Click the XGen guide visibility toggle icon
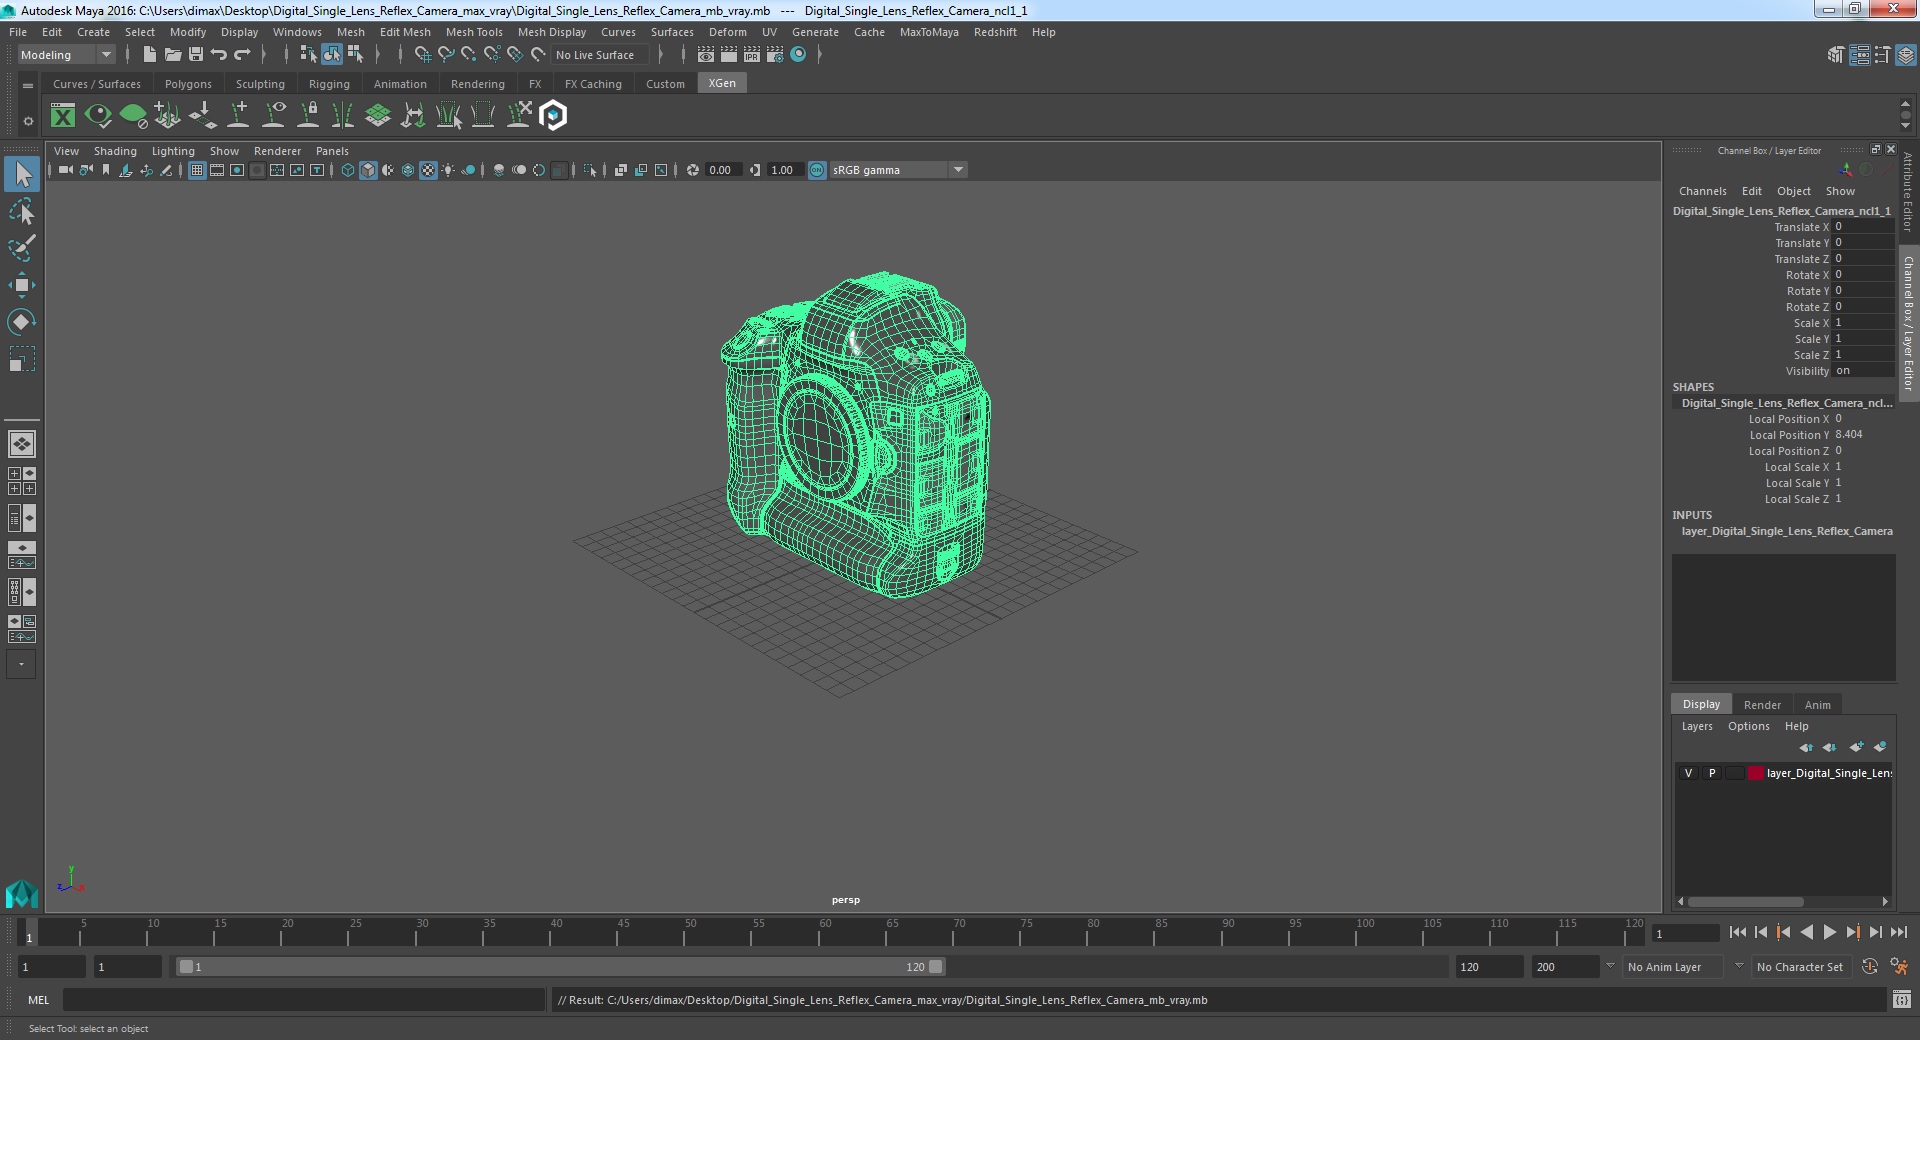 click(x=274, y=116)
